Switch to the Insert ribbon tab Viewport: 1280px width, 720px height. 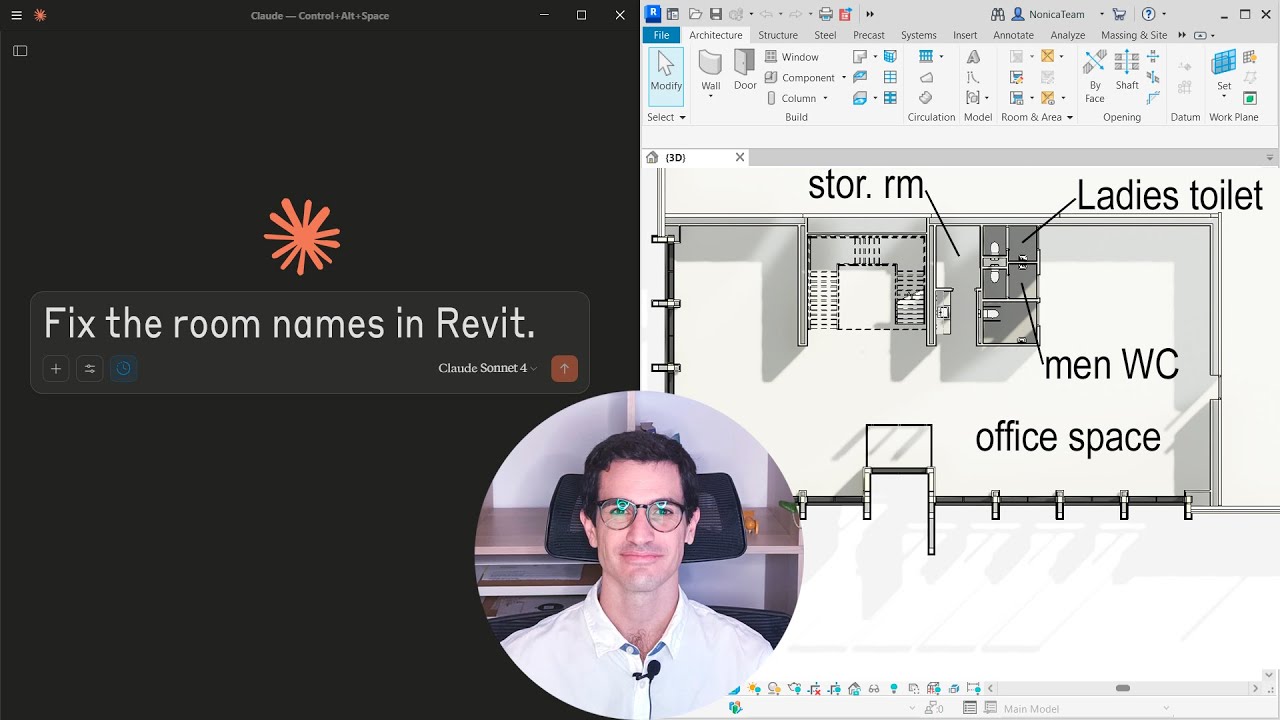(965, 35)
